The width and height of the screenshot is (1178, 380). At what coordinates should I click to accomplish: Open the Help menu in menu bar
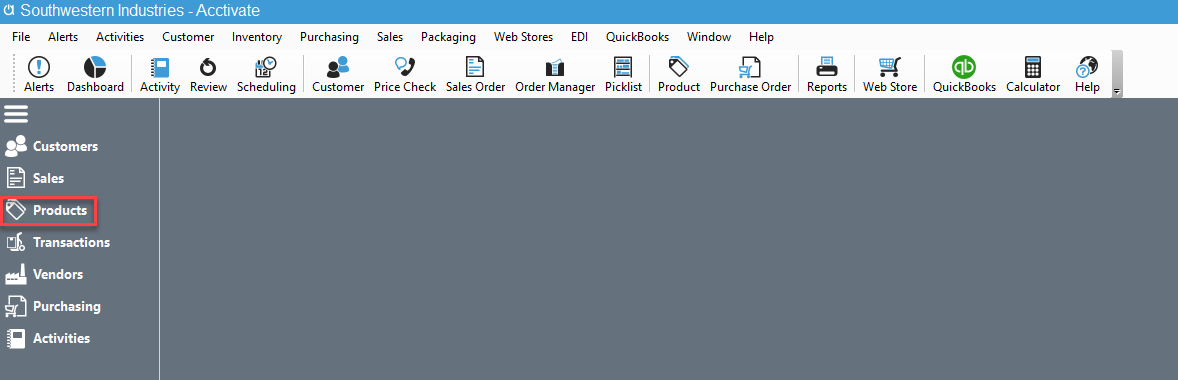tap(761, 37)
